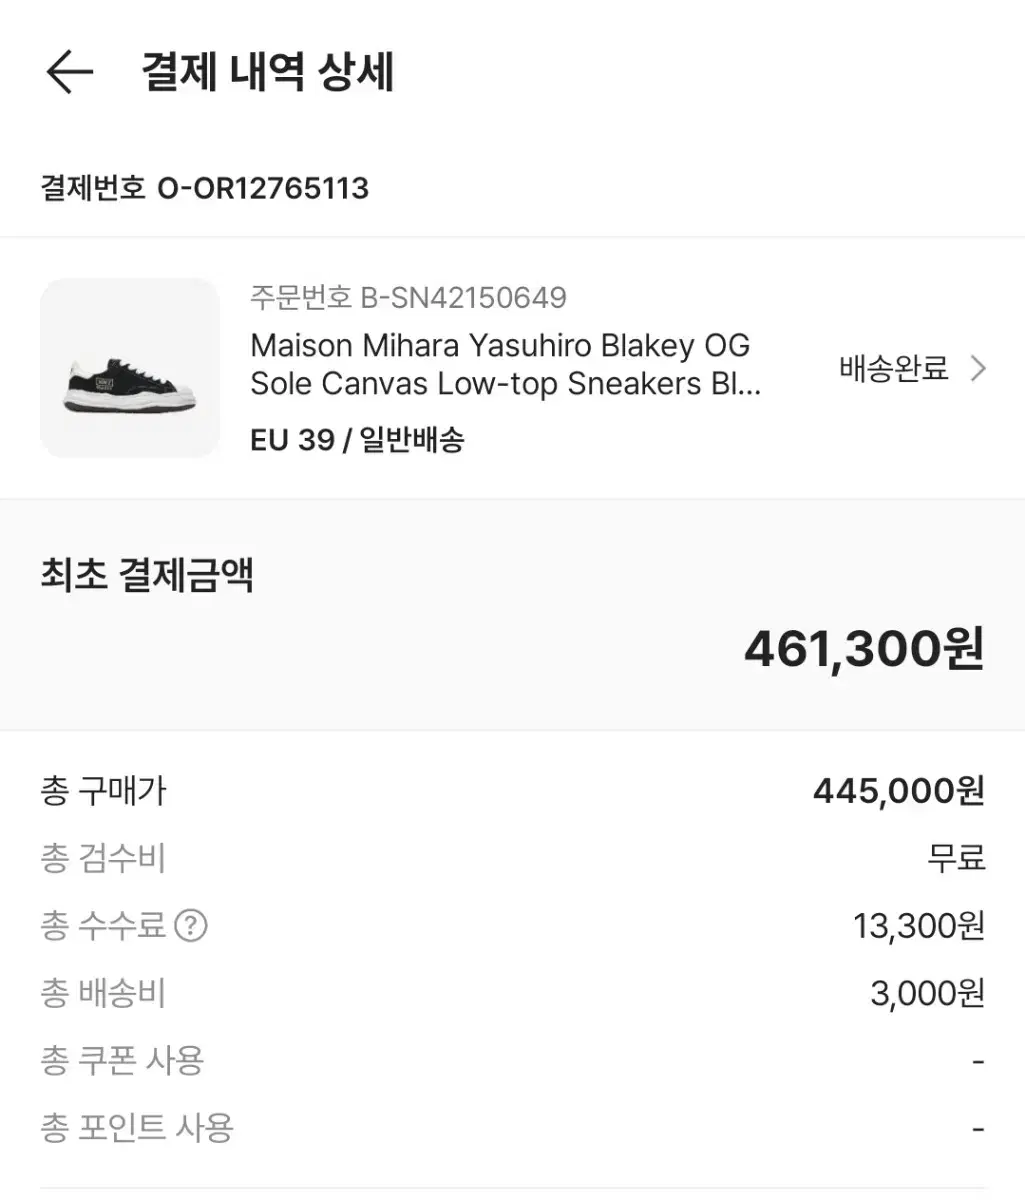The width and height of the screenshot is (1025, 1200).
Task: Tap the 총 구매가 label
Action: coord(103,791)
